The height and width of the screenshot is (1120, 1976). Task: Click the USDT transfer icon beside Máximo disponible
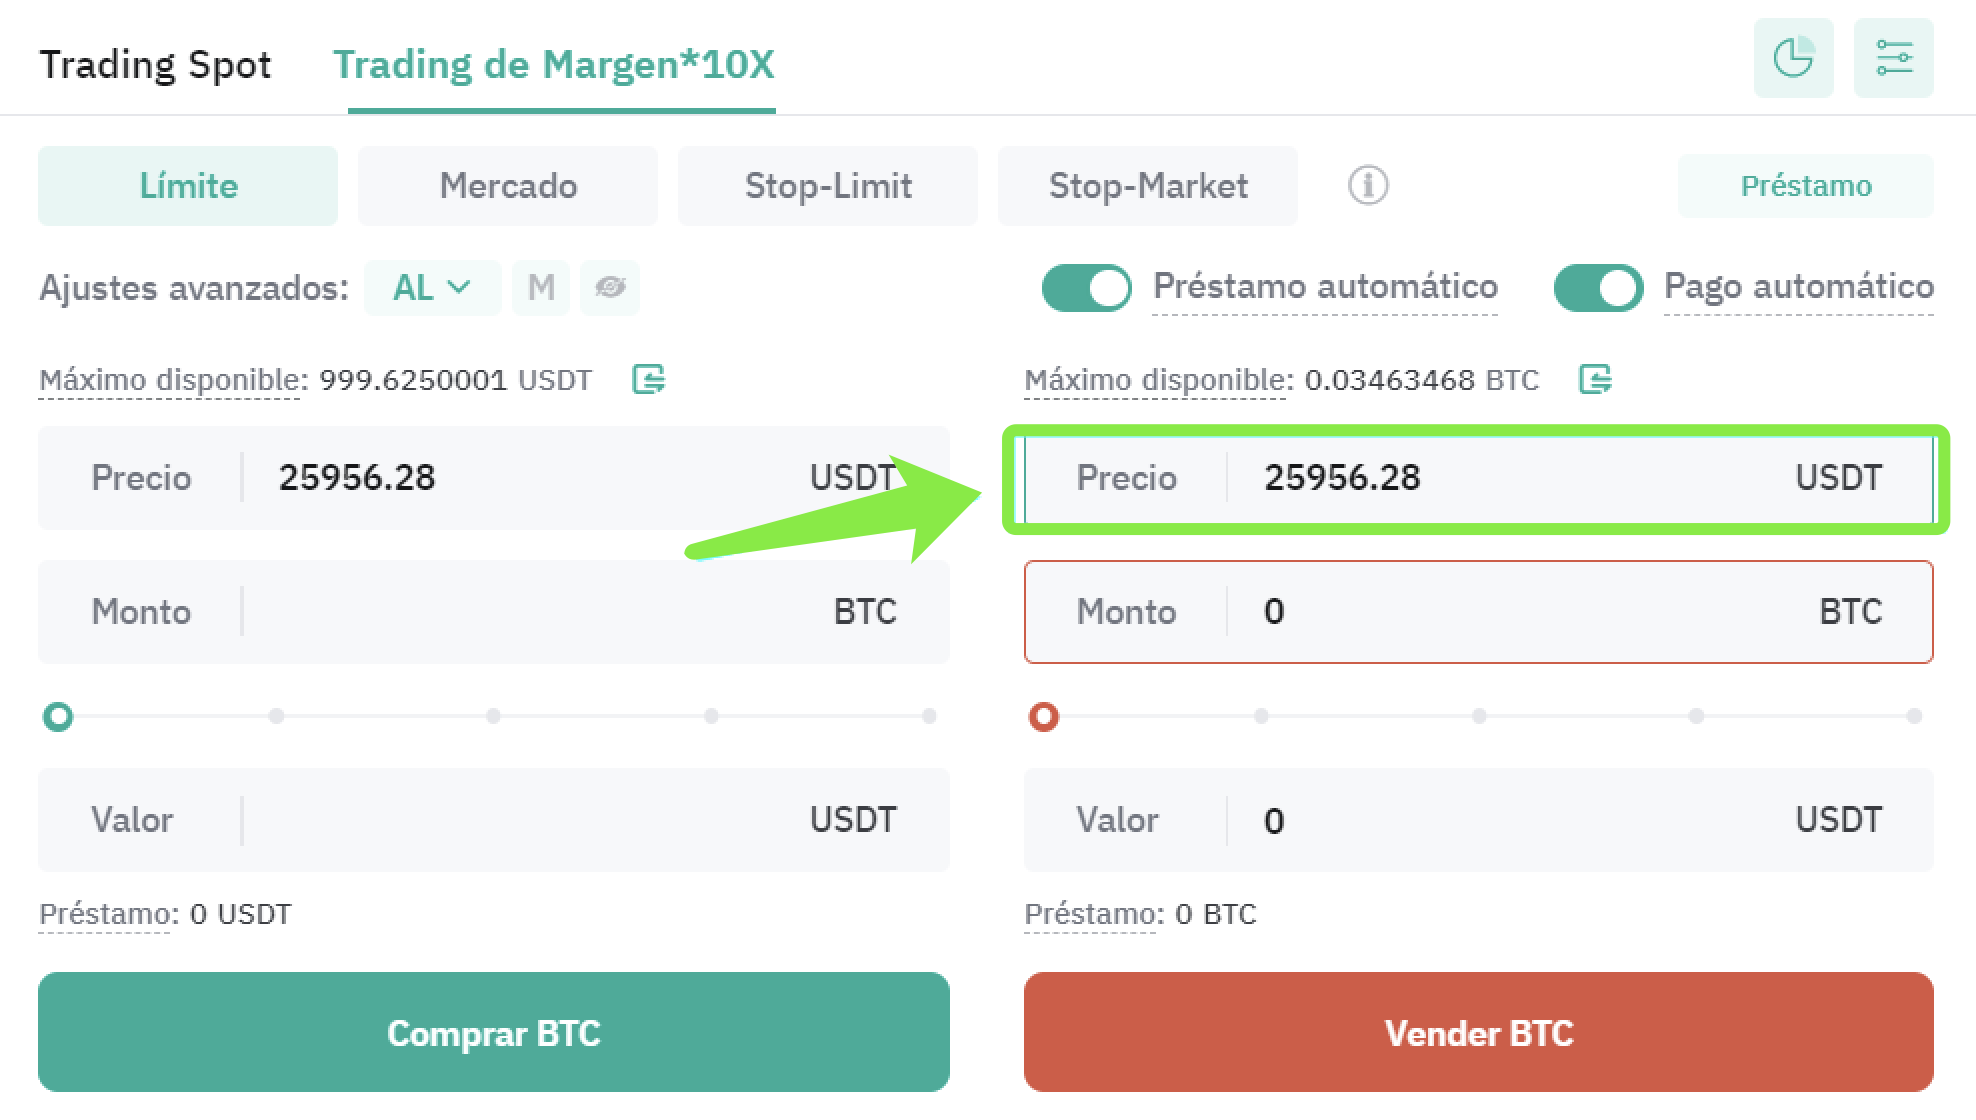(649, 379)
